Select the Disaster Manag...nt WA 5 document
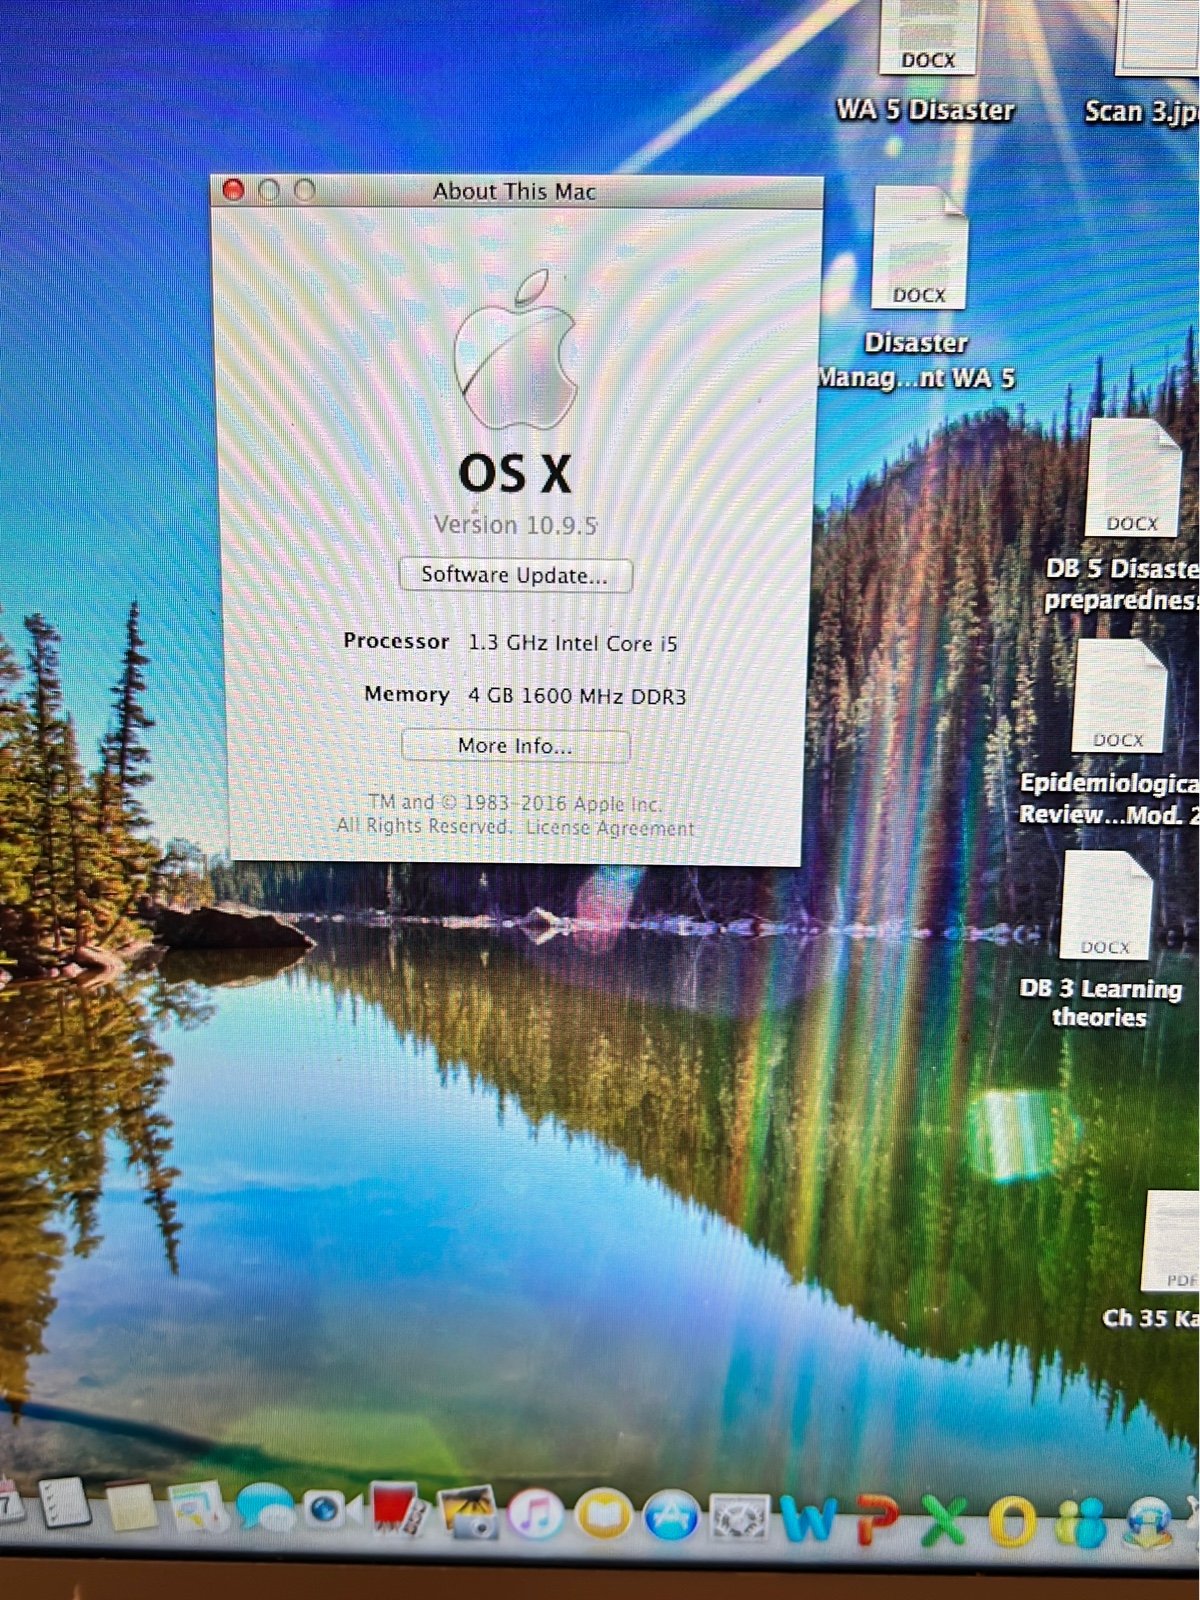The height and width of the screenshot is (1600, 1200). [918, 290]
